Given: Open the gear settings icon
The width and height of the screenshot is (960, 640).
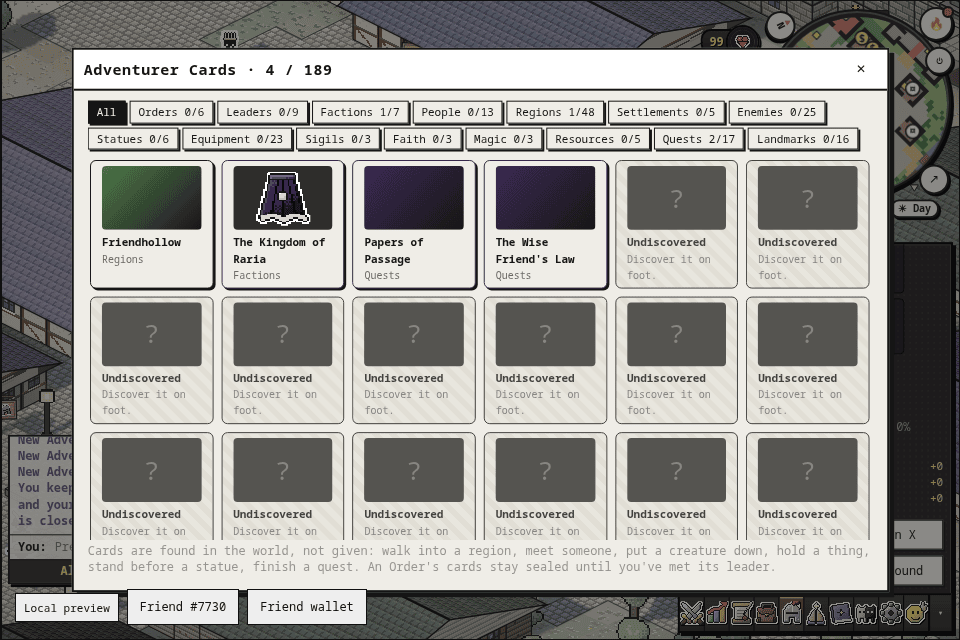Looking at the screenshot, I should pos(891,612).
